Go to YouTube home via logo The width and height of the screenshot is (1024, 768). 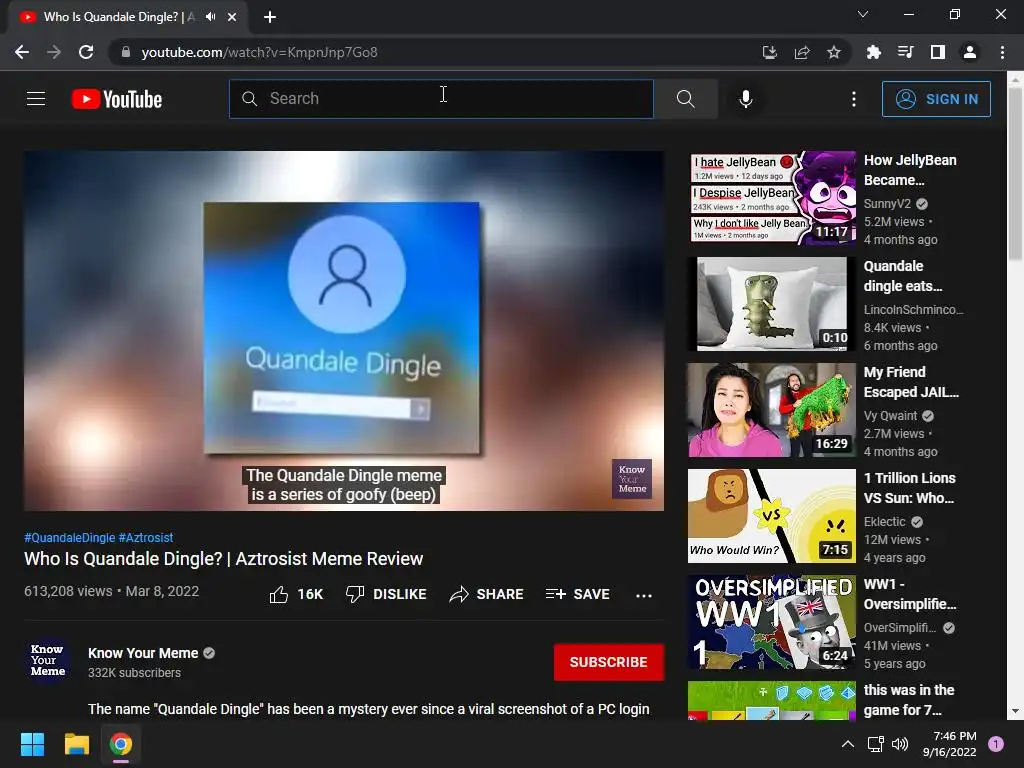tap(117, 99)
